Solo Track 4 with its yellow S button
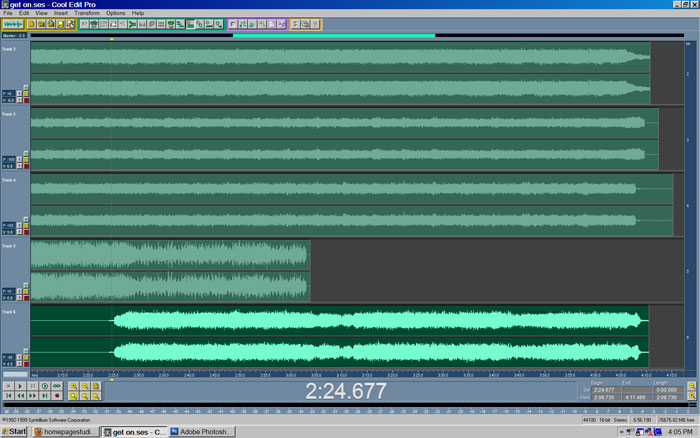 click(26, 225)
